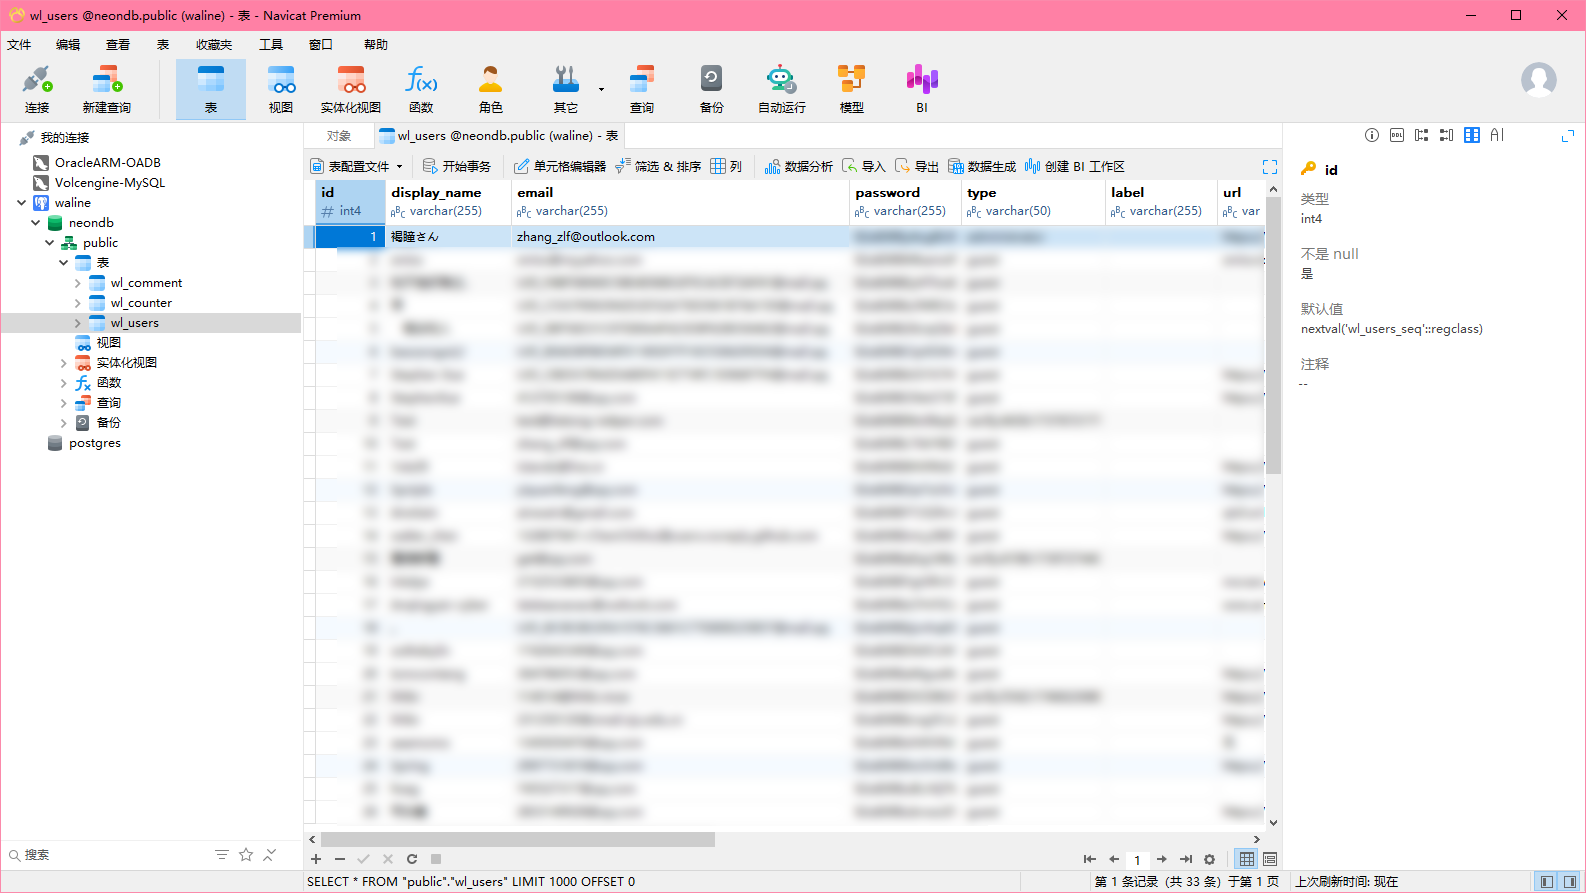Open the Materialized View (实体化视图) toolbar icon
The image size is (1586, 893).
click(x=350, y=89)
